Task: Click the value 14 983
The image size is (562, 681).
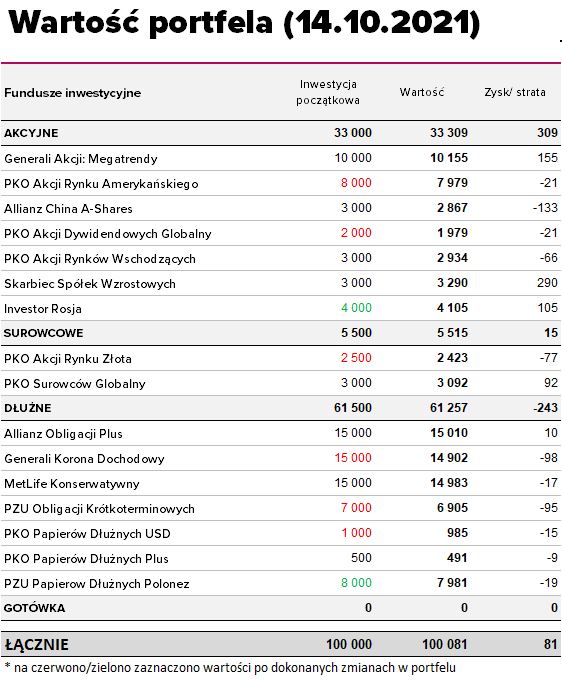Action: [449, 483]
